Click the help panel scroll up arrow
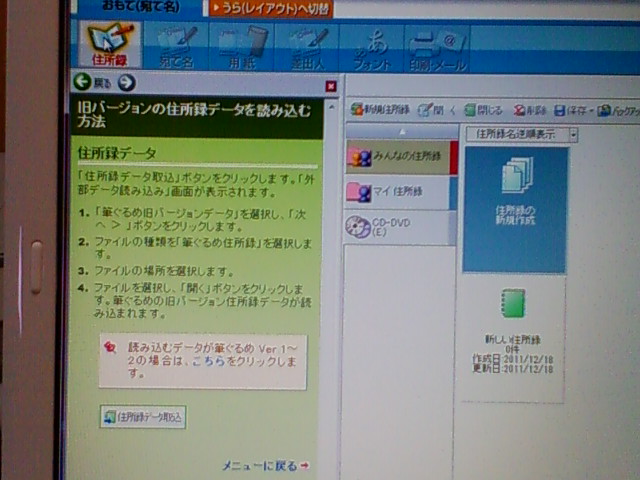The height and width of the screenshot is (480, 640). [x=331, y=107]
